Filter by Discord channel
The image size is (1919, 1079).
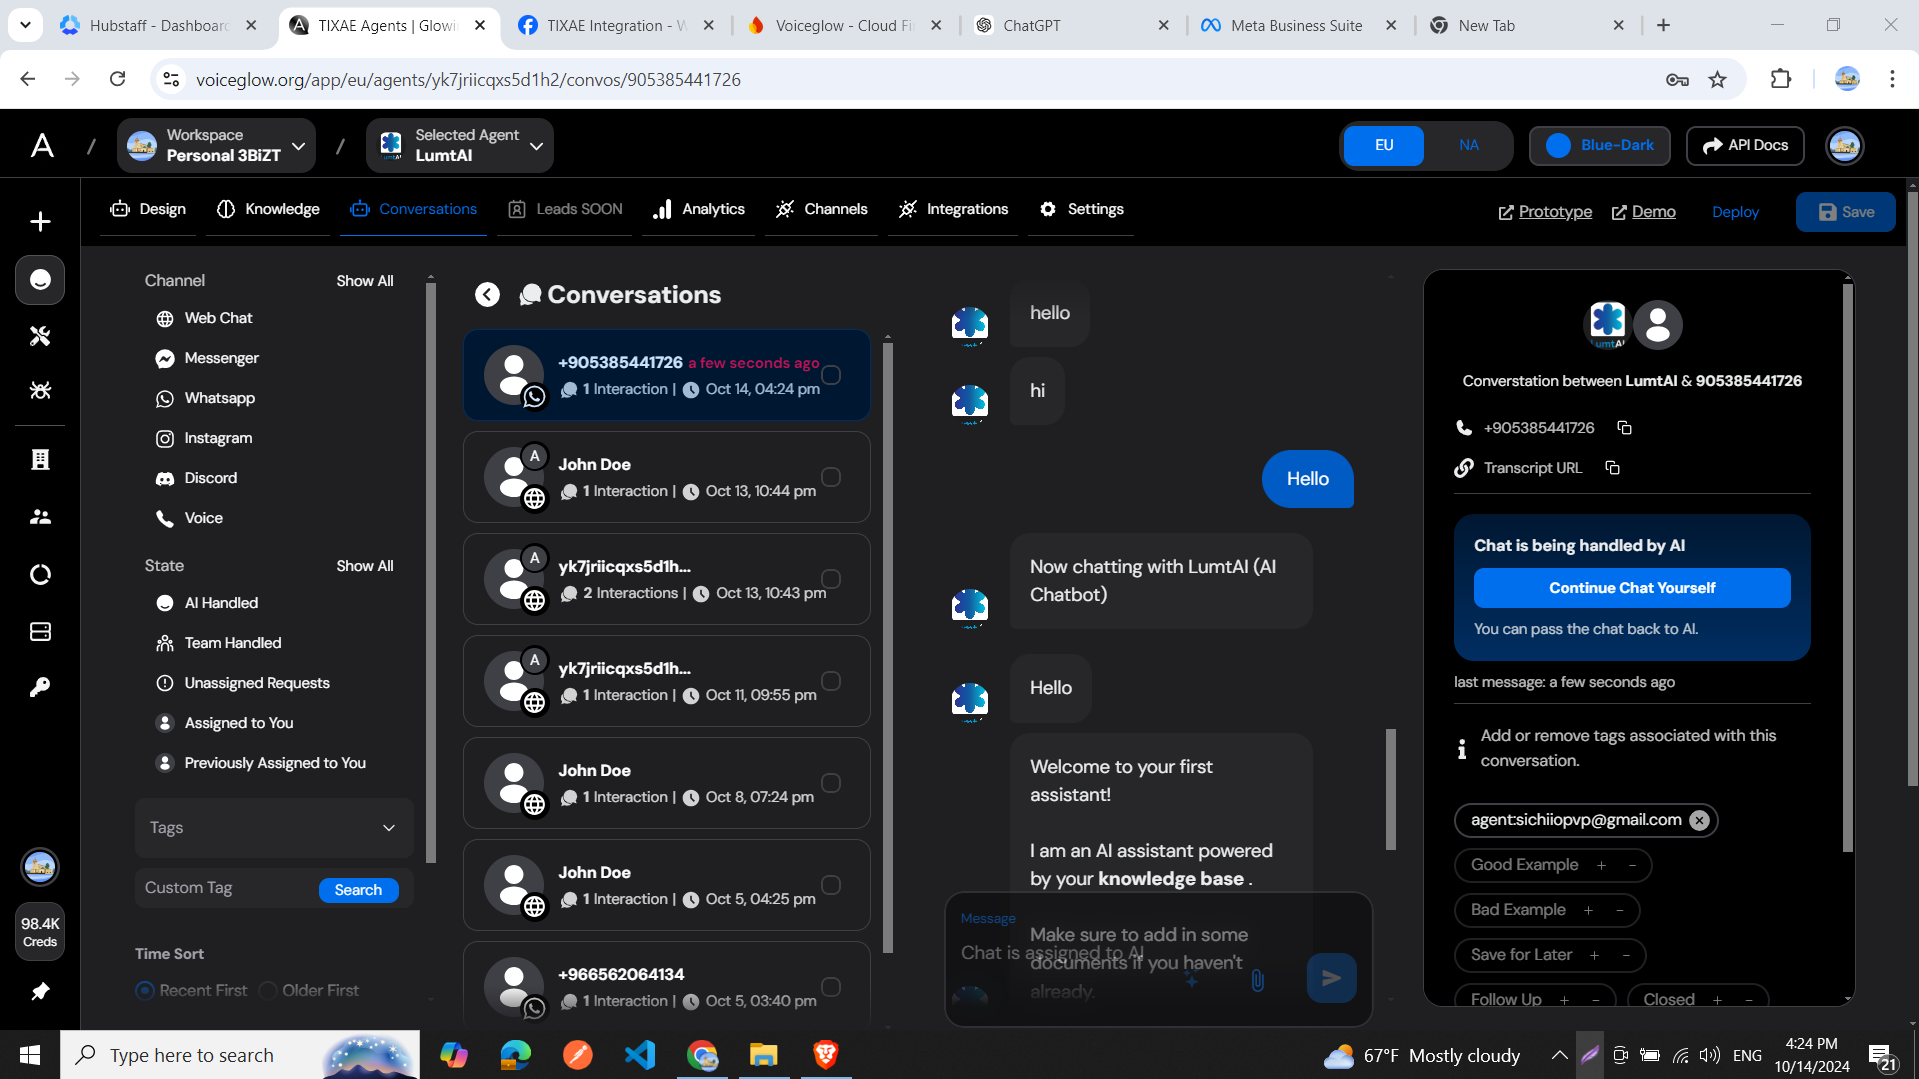tap(196, 478)
